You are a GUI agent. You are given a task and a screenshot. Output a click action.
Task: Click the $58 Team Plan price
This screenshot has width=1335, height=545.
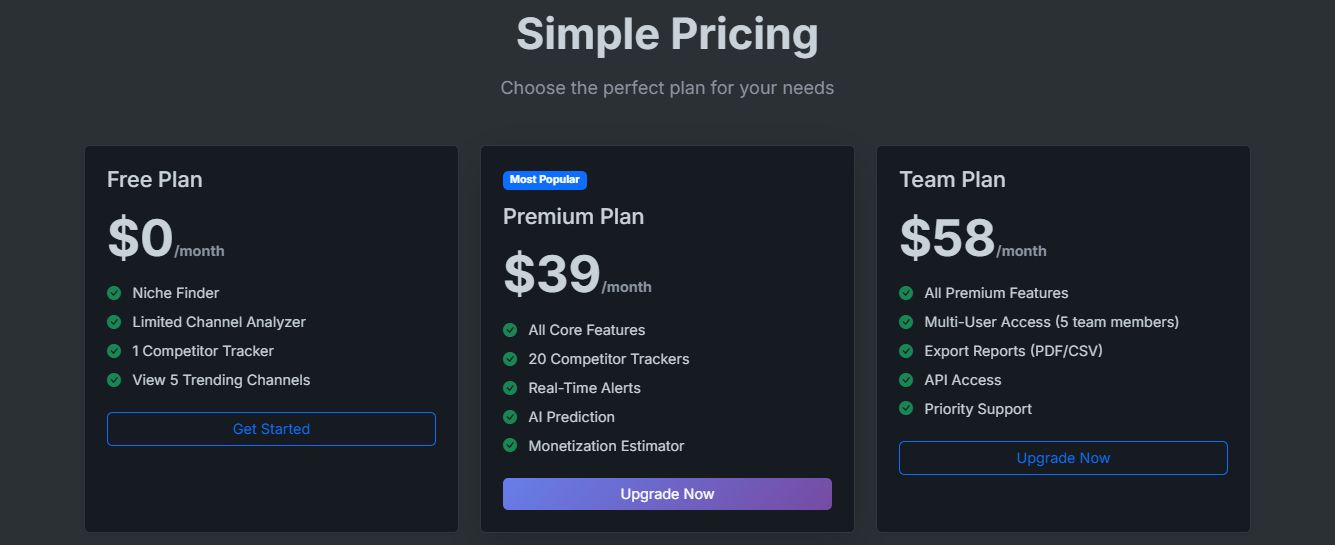[x=947, y=238]
